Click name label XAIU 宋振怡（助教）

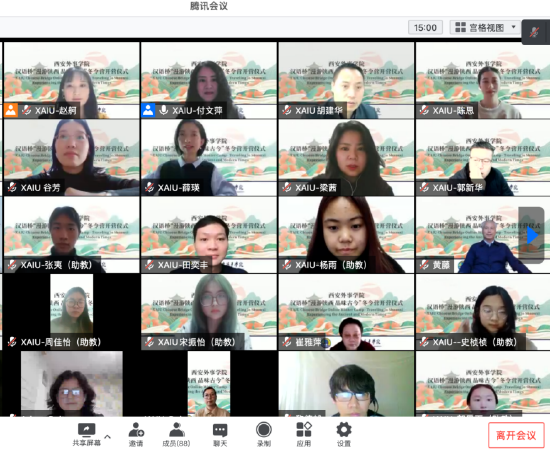196,342
